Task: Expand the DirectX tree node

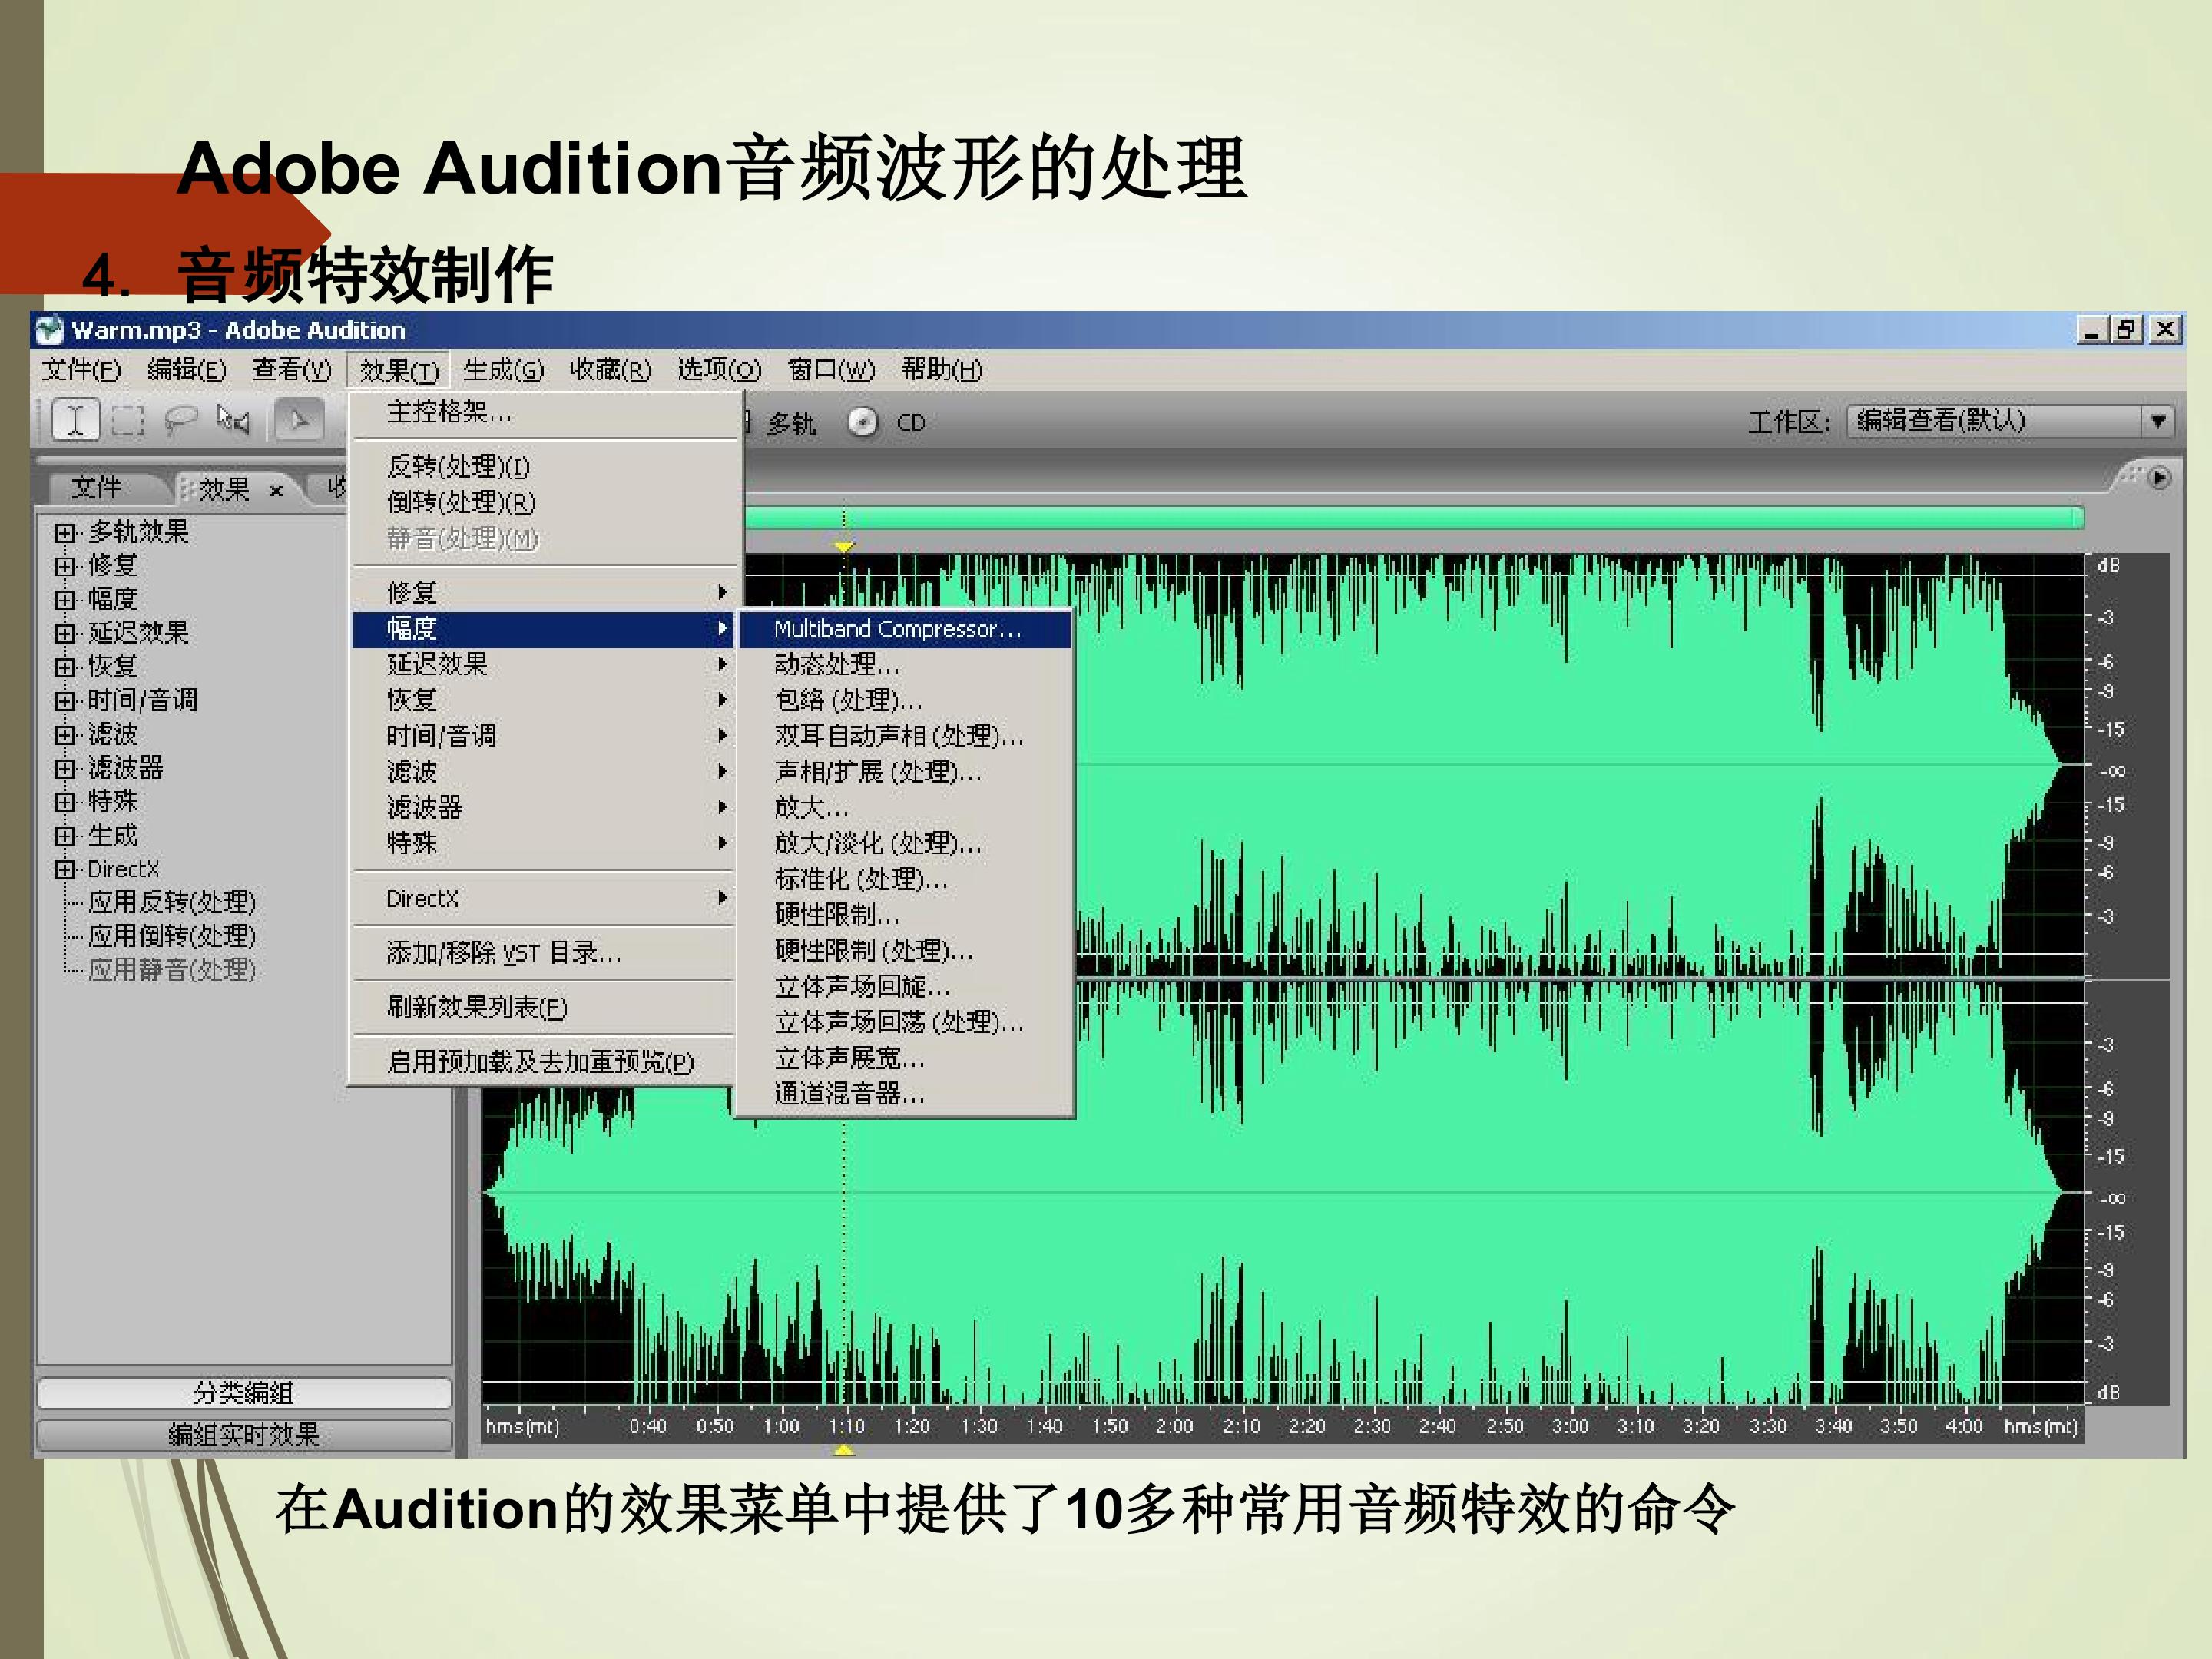Action: [65, 869]
